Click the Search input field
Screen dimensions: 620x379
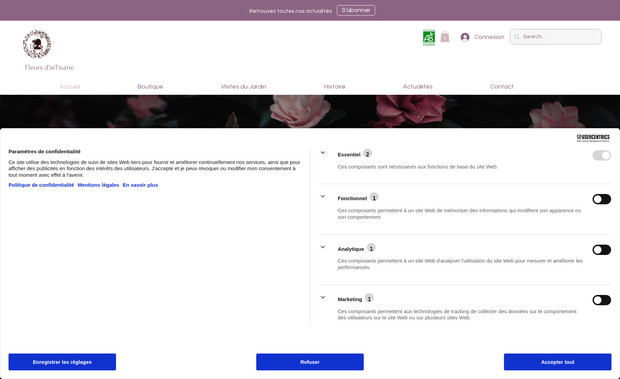(x=556, y=37)
